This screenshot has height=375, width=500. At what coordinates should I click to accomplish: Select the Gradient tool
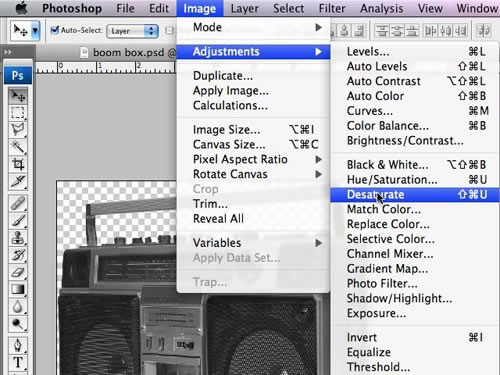pyautogui.click(x=18, y=289)
